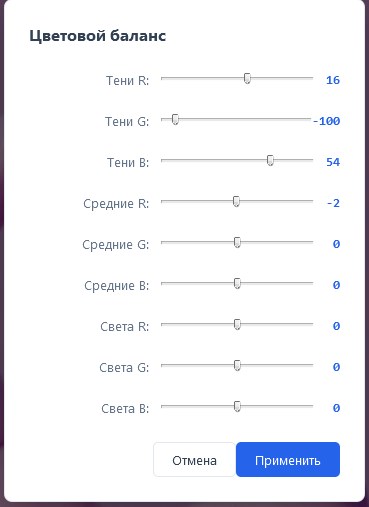Click the Света B slider handle
Screen dimensions: 369x507
237,406
